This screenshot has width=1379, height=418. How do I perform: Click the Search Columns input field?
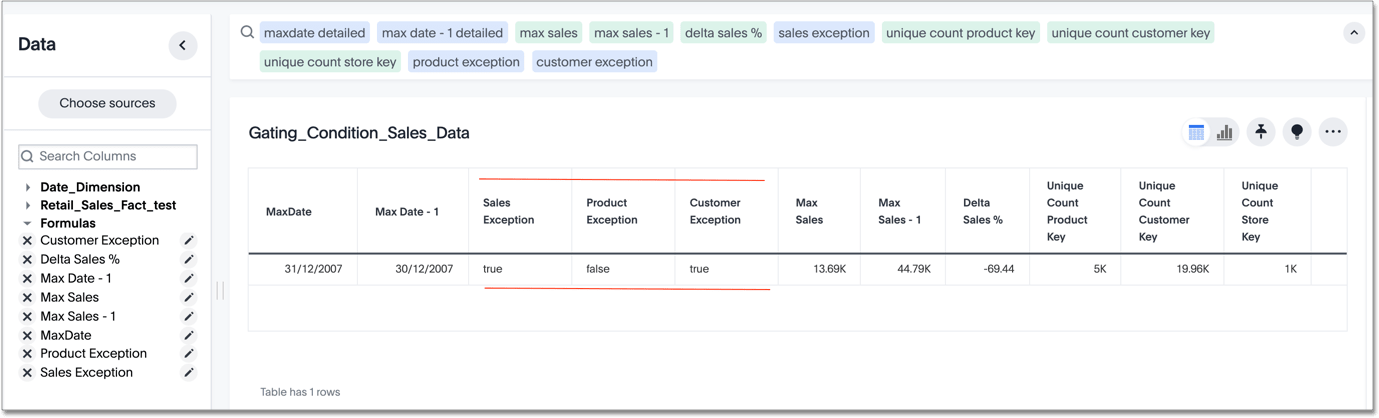[108, 156]
